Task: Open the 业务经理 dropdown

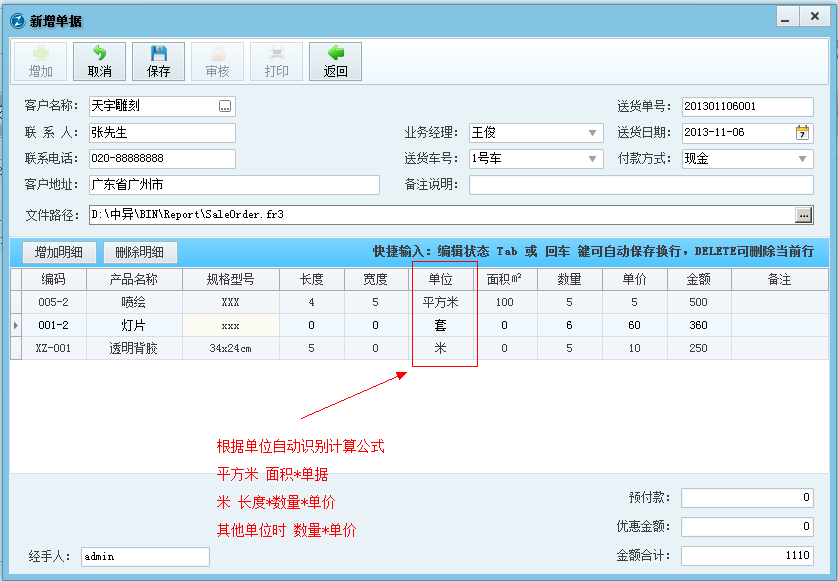Action: tap(594, 134)
